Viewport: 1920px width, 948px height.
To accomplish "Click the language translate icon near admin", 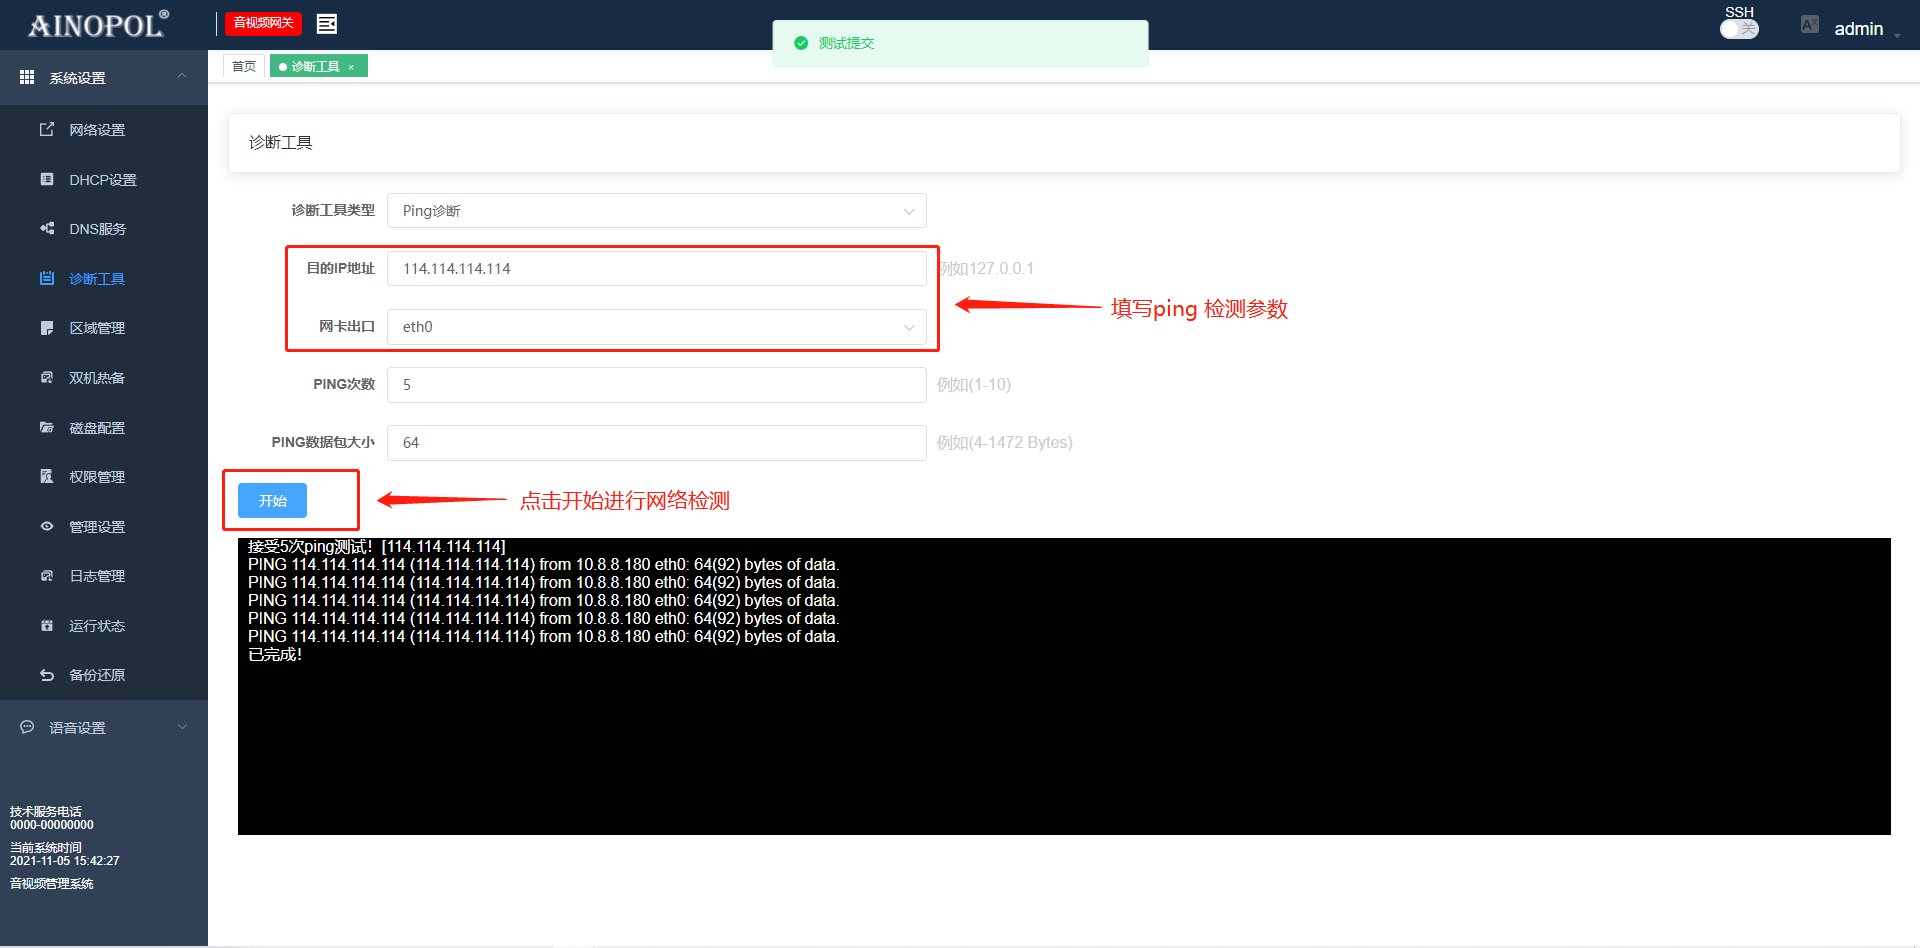I will coord(1809,25).
